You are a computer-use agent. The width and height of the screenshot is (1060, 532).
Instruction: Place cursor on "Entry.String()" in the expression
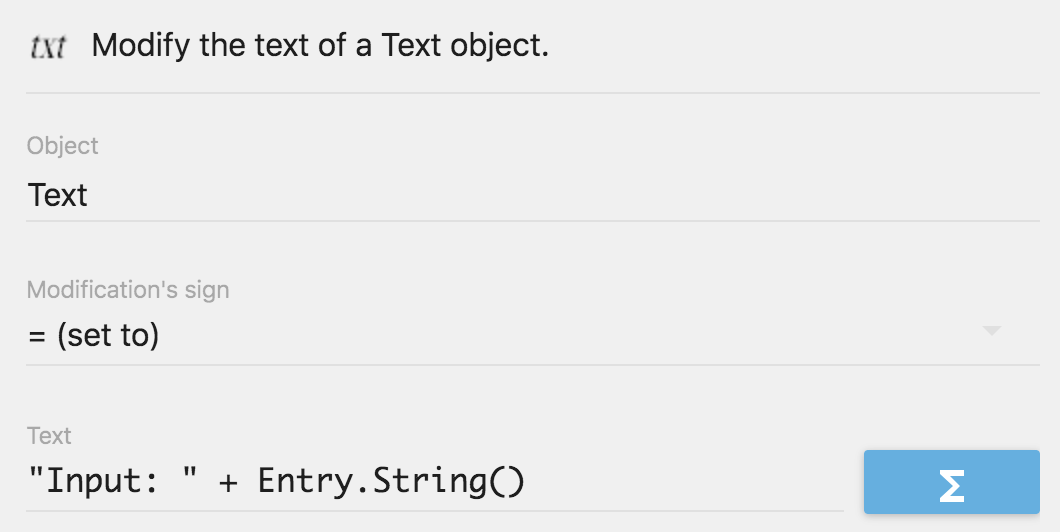(390, 482)
